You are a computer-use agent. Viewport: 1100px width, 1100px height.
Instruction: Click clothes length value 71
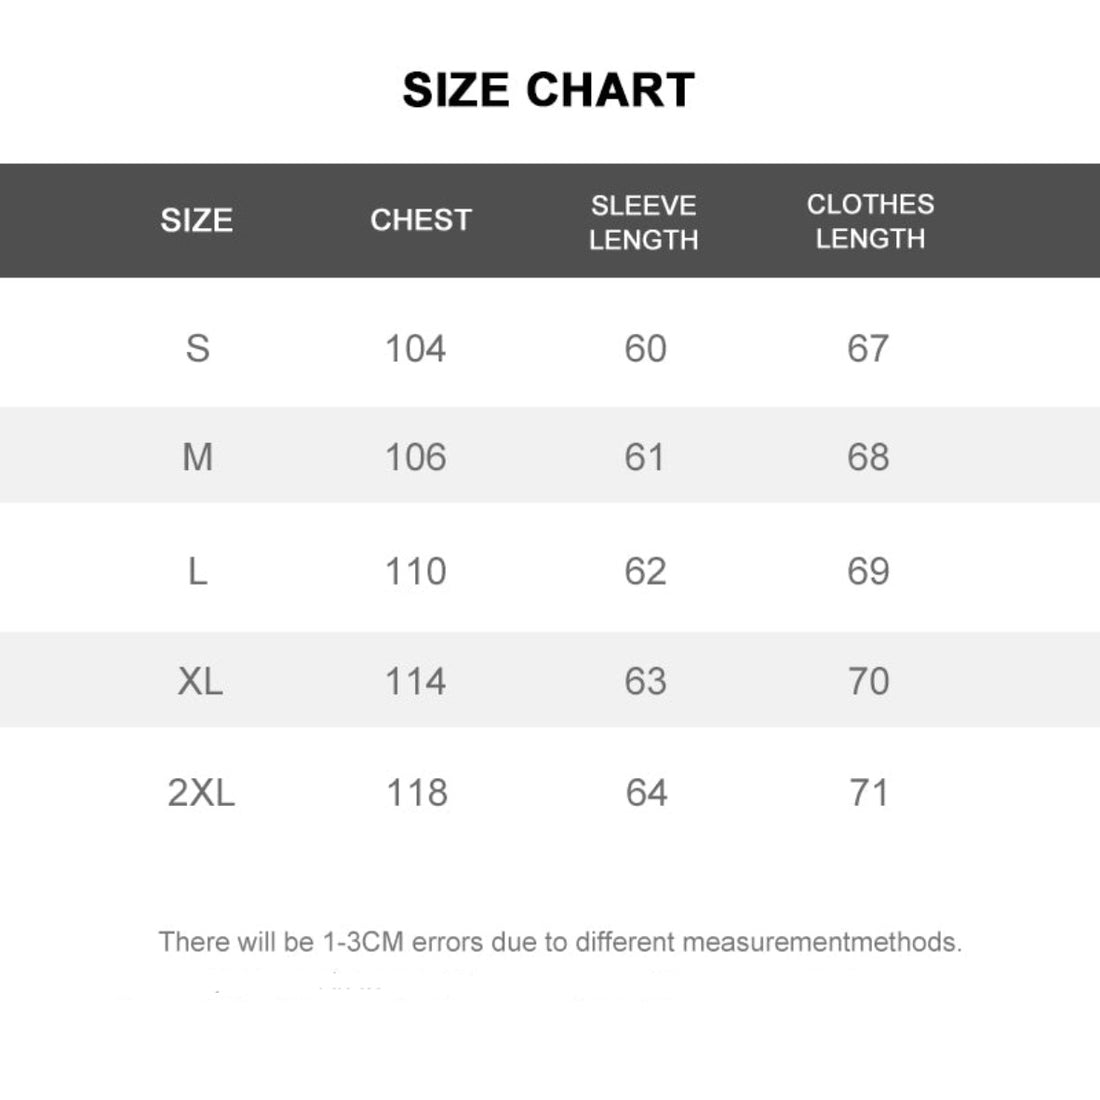point(868,793)
